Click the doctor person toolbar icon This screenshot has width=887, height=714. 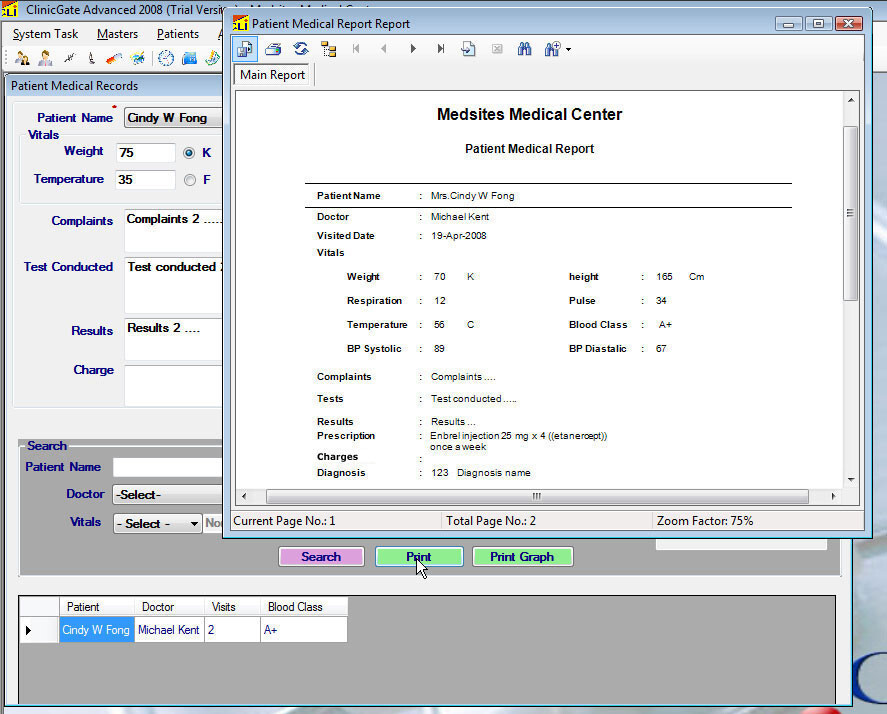click(45, 58)
